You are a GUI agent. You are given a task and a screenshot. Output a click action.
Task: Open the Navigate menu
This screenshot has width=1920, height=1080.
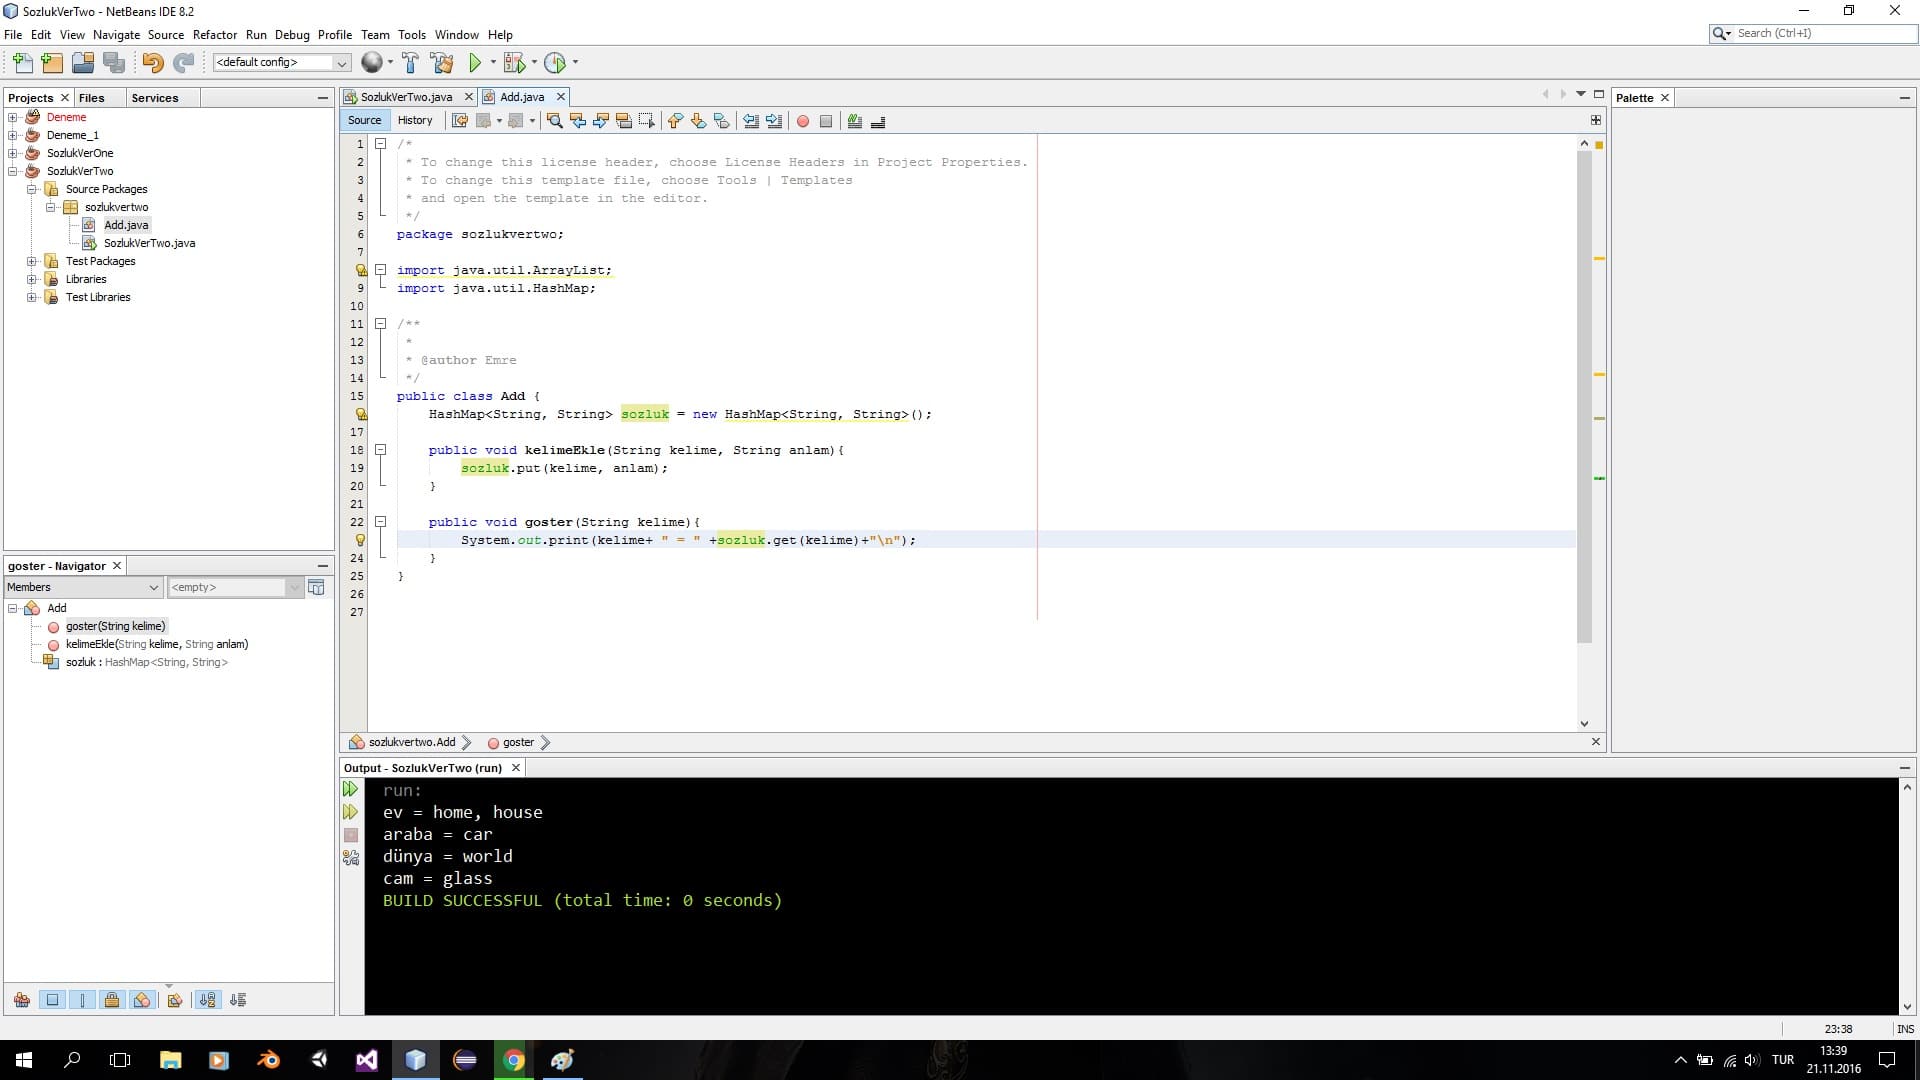(x=116, y=34)
